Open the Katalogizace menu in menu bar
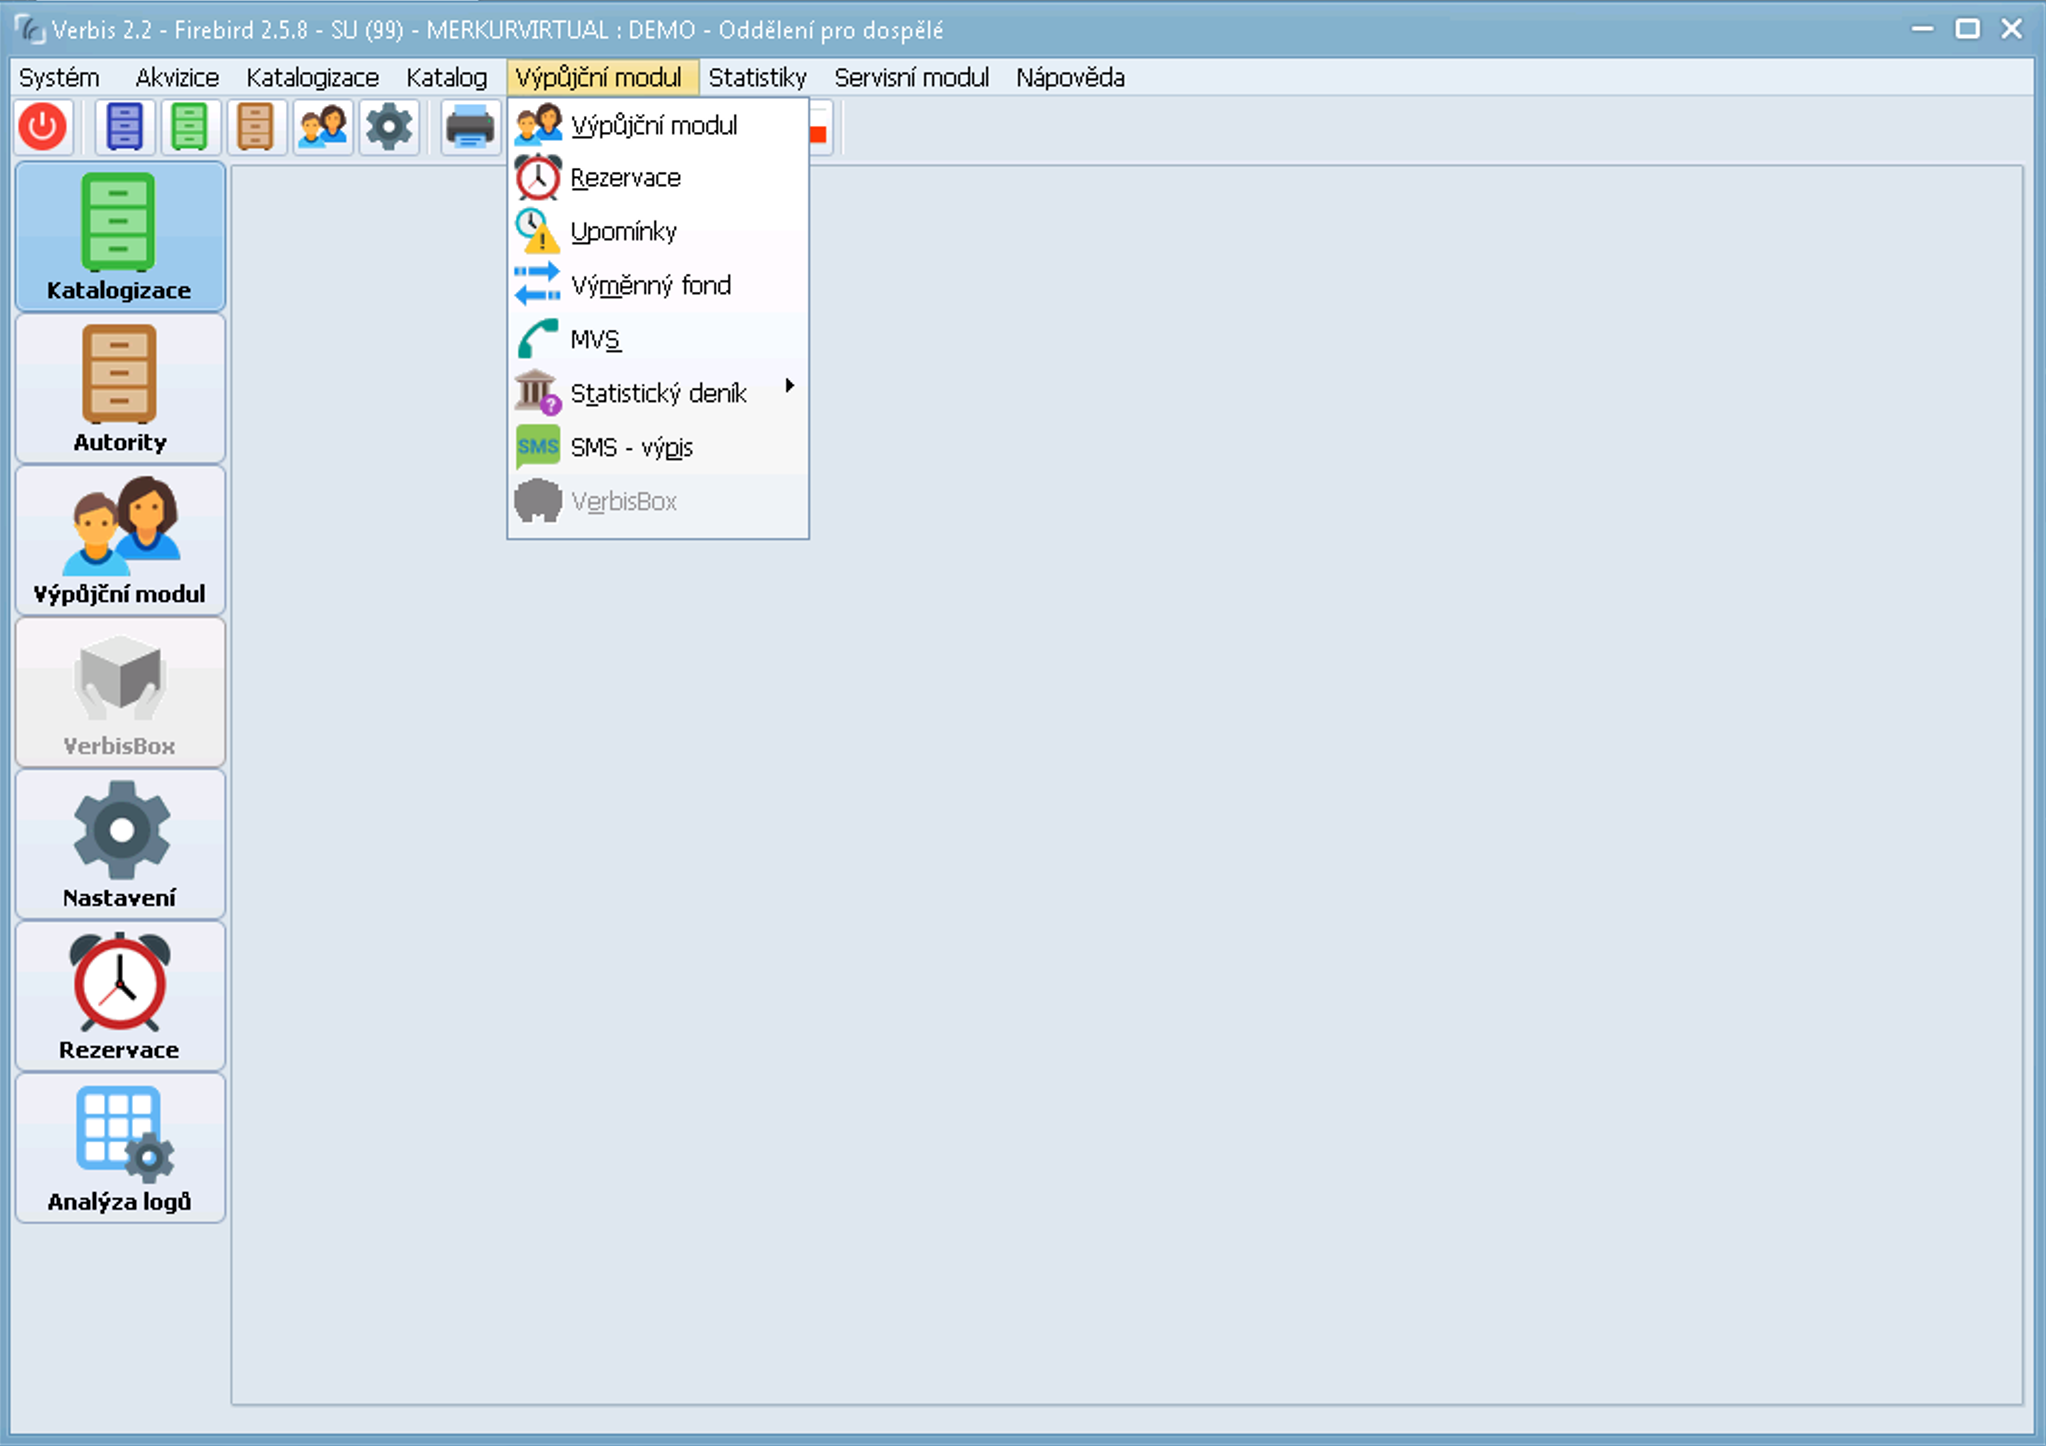 pyautogui.click(x=312, y=78)
